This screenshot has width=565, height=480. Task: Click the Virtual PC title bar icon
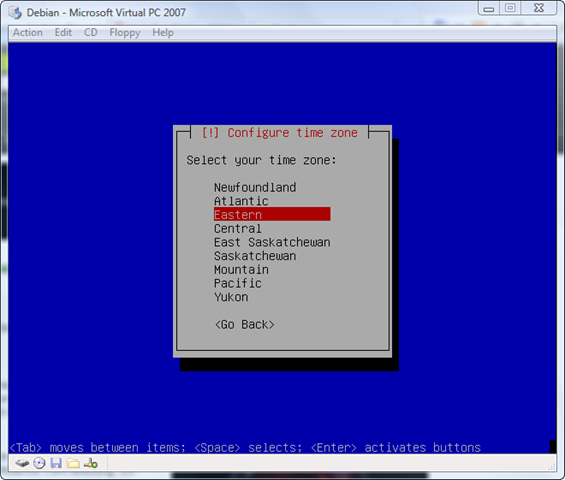15,13
